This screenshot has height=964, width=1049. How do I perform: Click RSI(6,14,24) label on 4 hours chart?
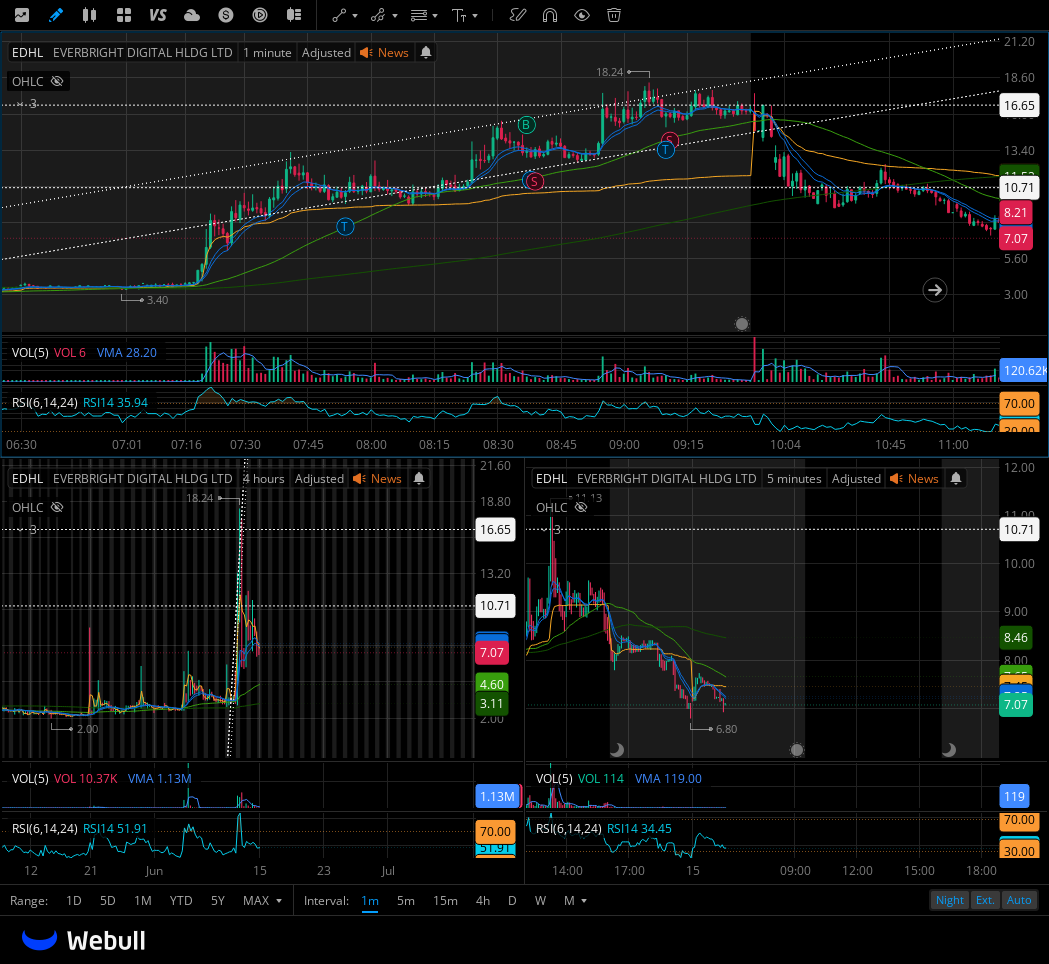point(45,828)
